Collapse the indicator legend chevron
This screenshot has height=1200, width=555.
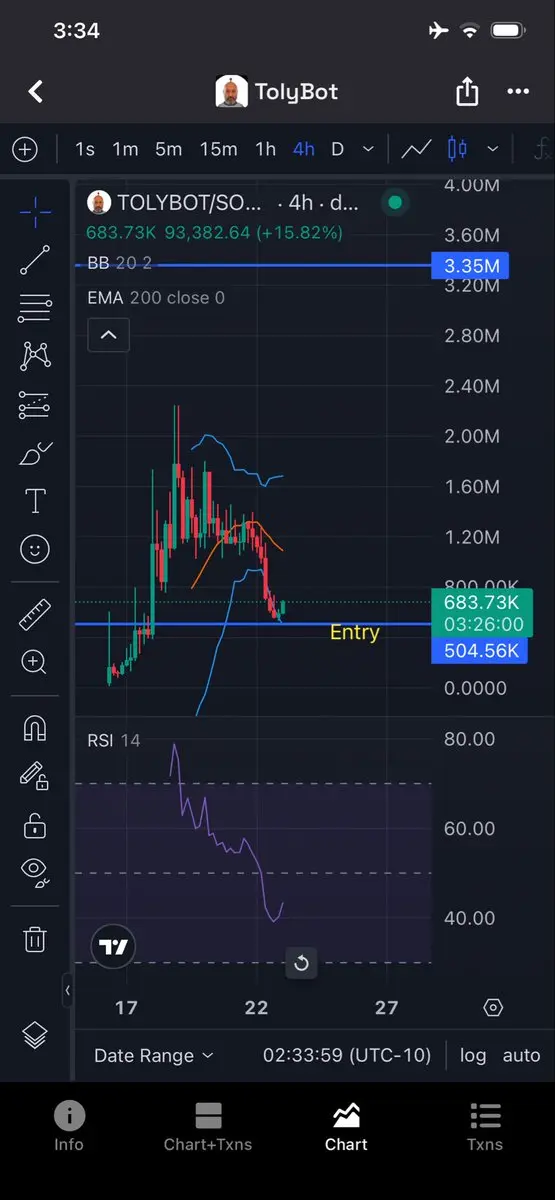pos(109,335)
